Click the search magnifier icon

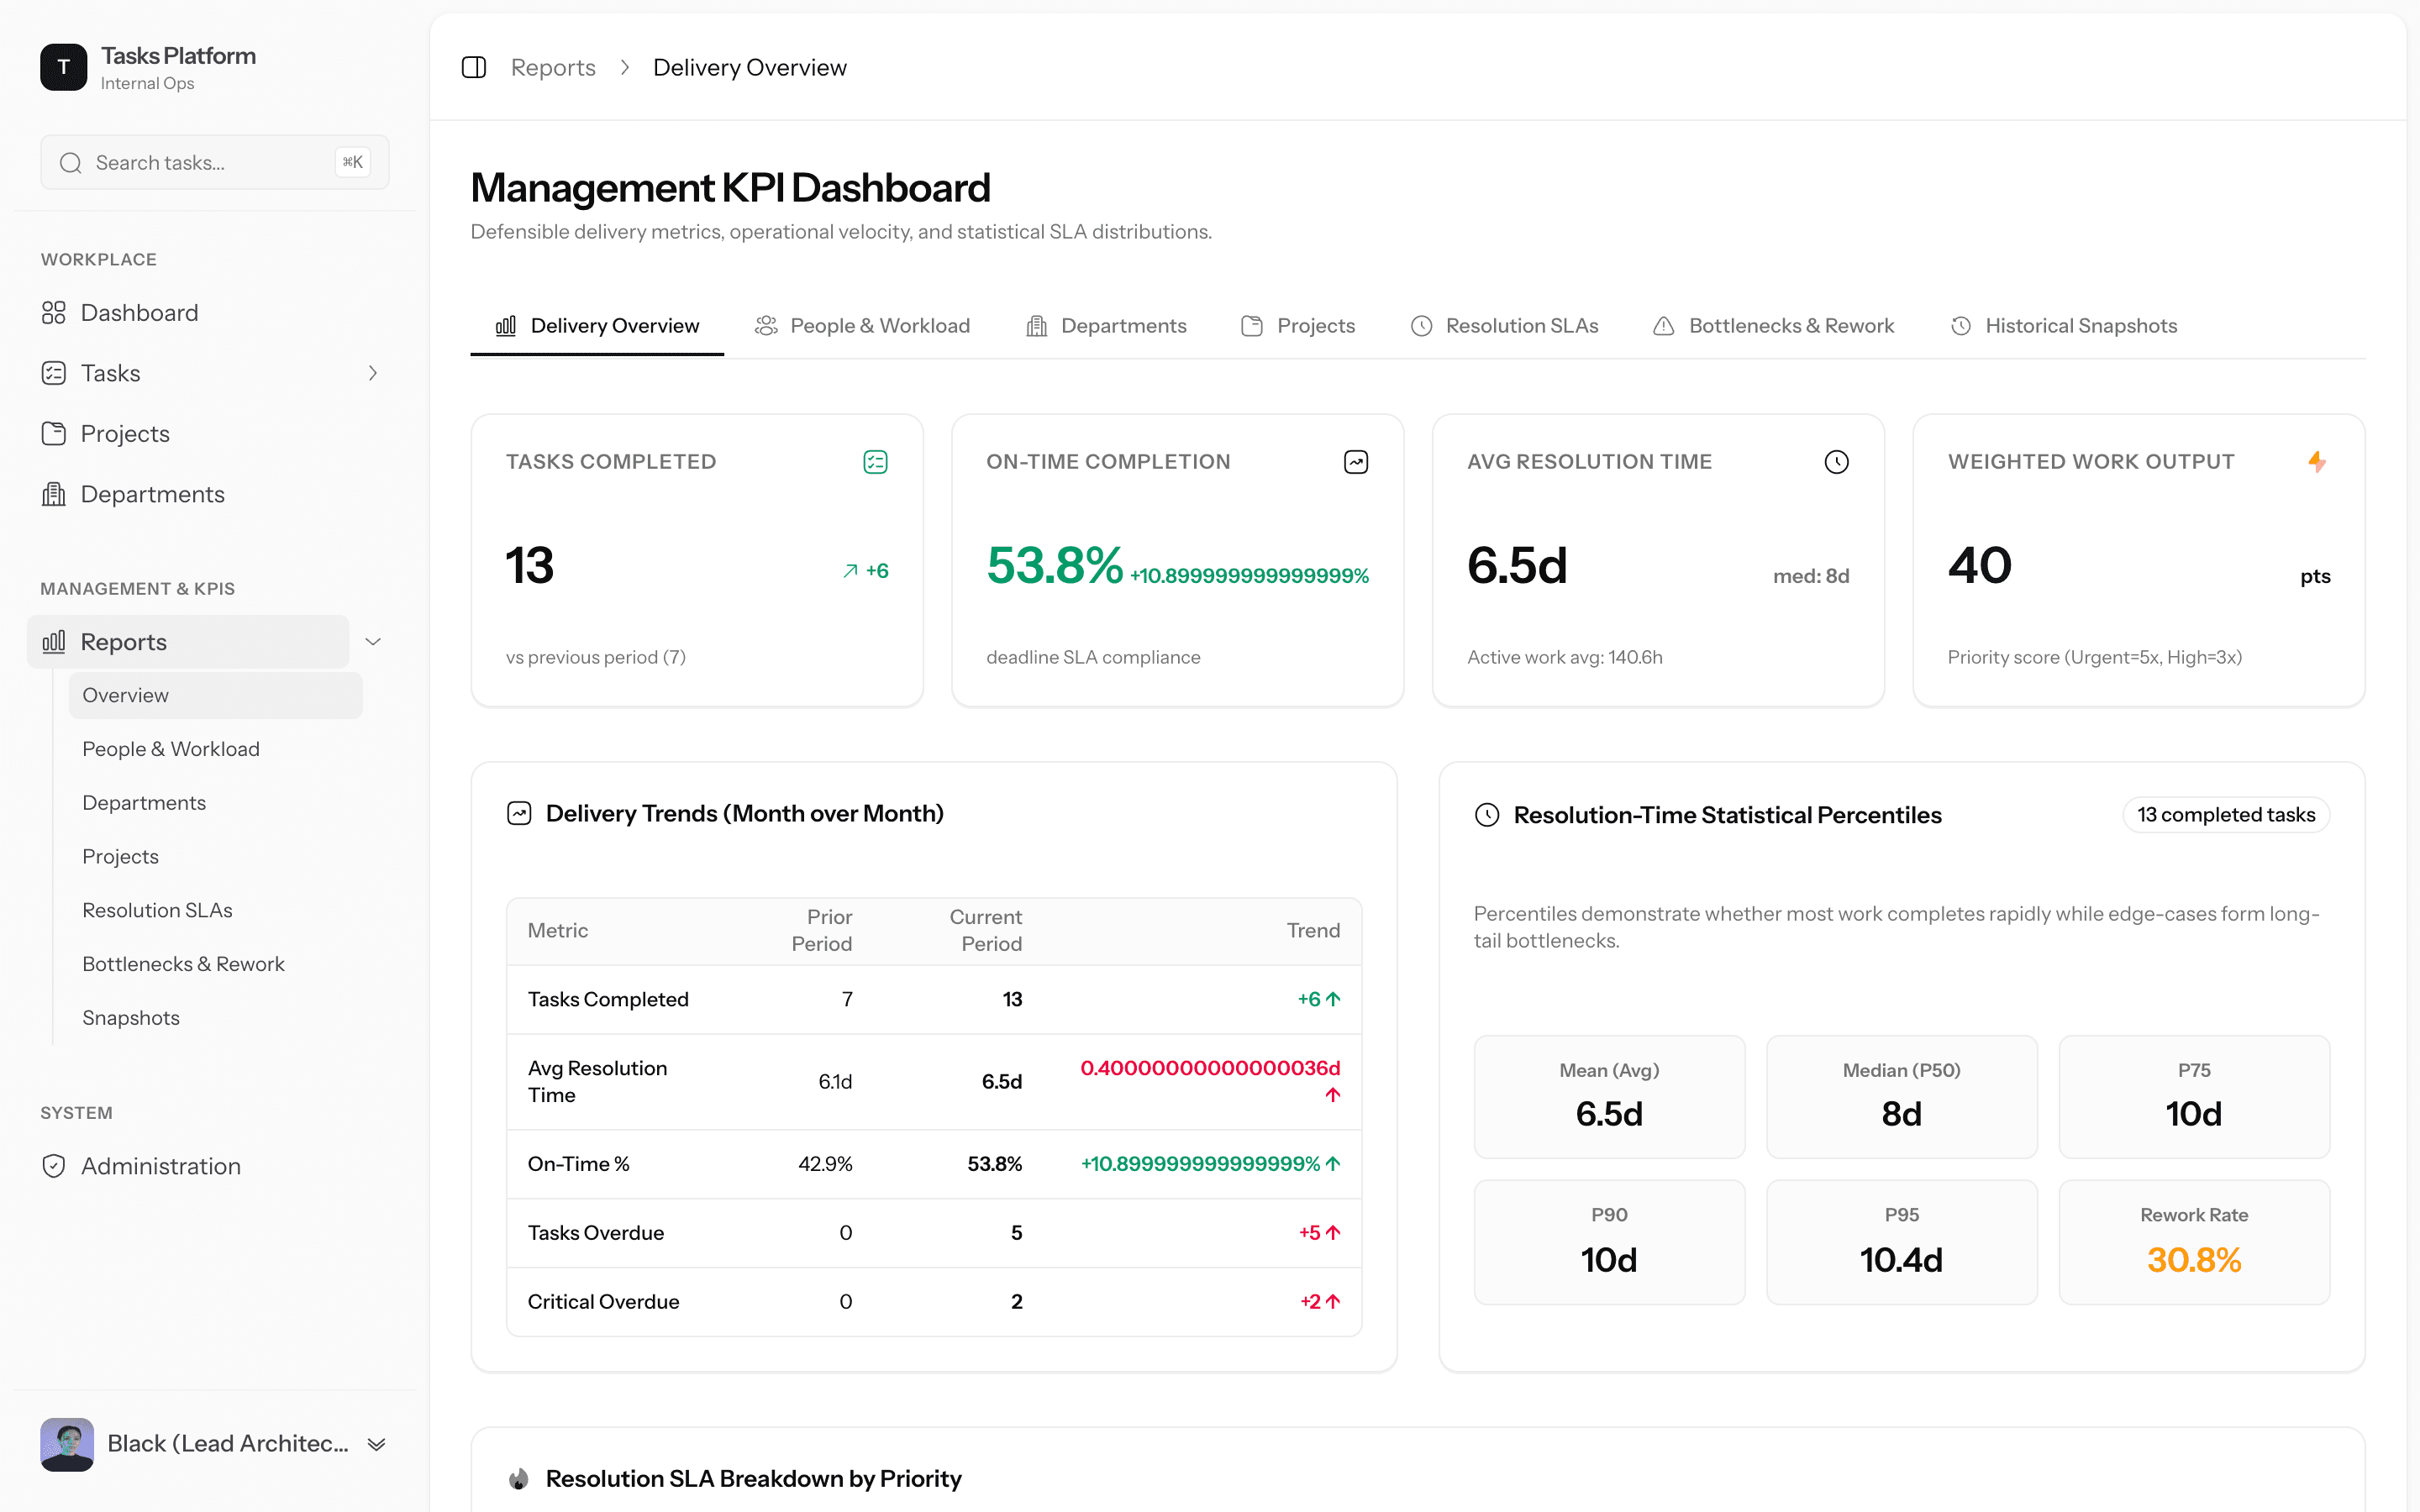pos(70,163)
